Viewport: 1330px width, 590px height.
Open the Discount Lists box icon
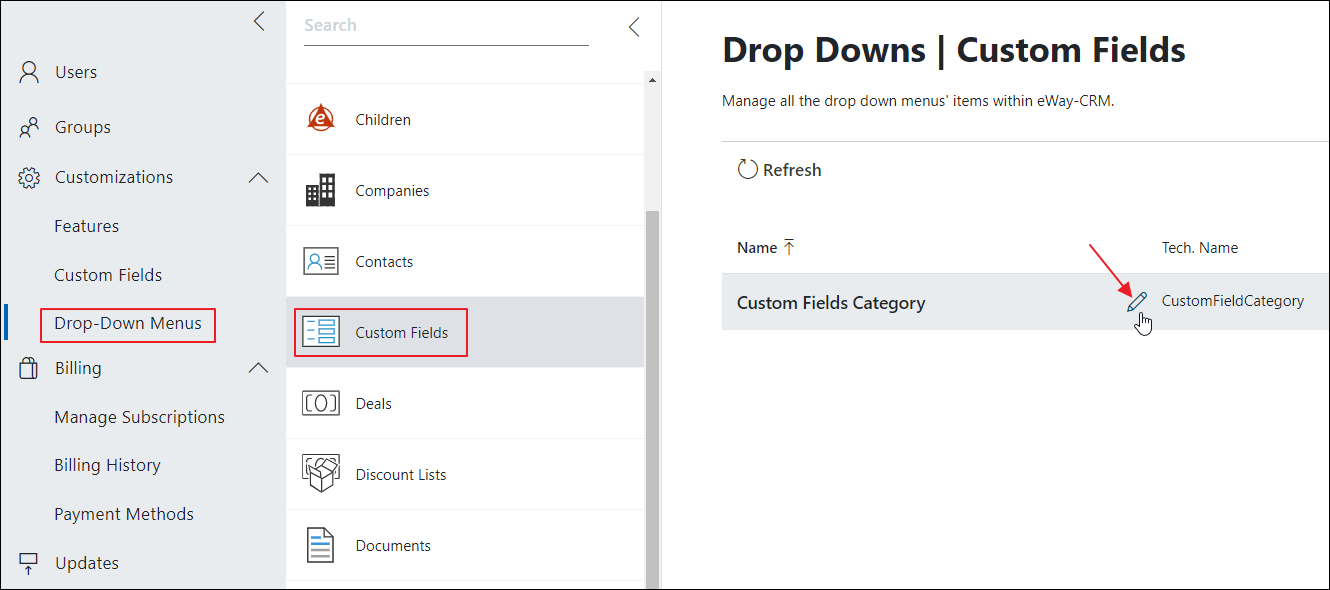pyautogui.click(x=320, y=474)
